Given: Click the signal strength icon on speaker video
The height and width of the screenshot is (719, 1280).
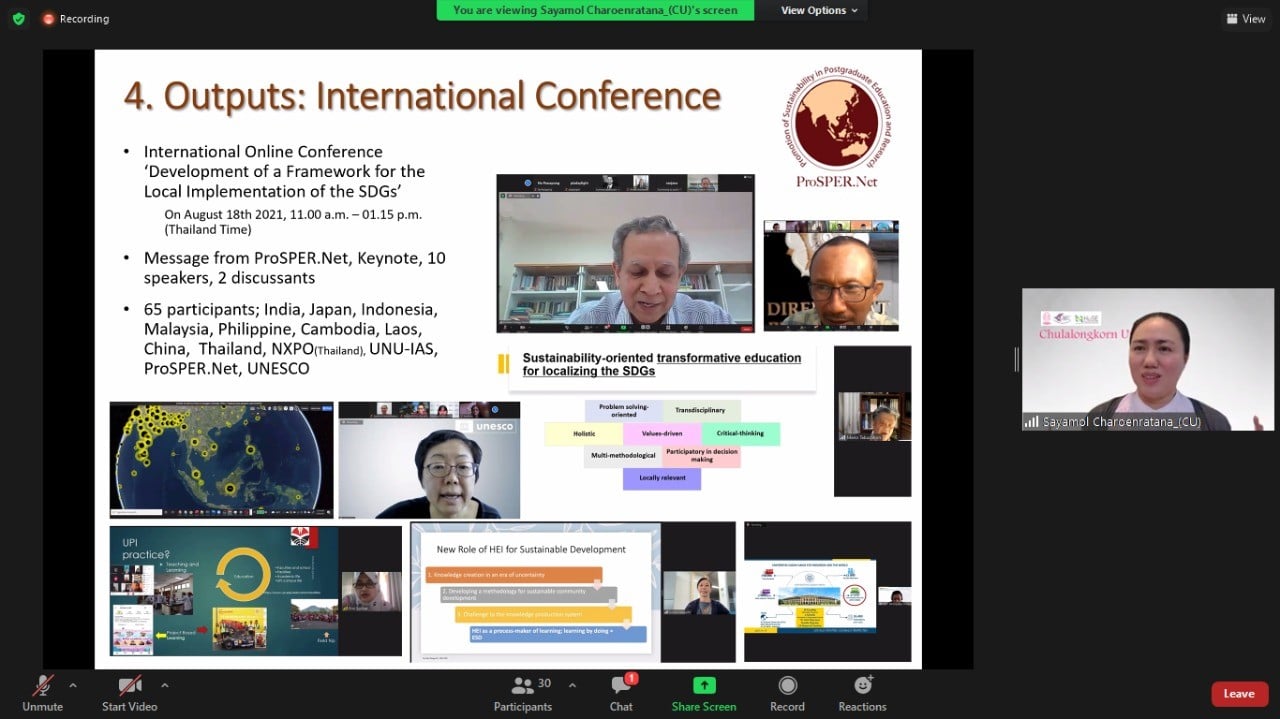Looking at the screenshot, I should click(1031, 422).
